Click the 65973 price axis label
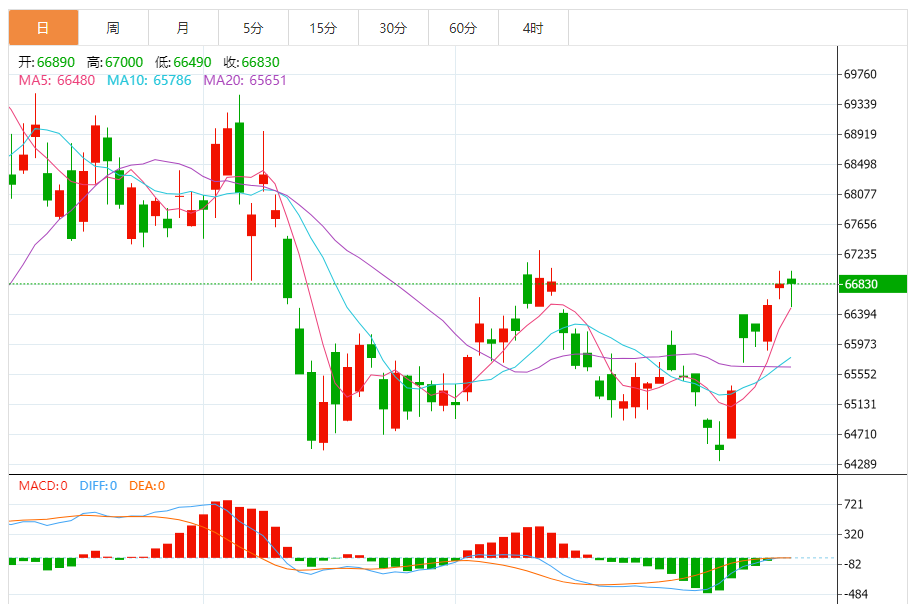 (860, 344)
